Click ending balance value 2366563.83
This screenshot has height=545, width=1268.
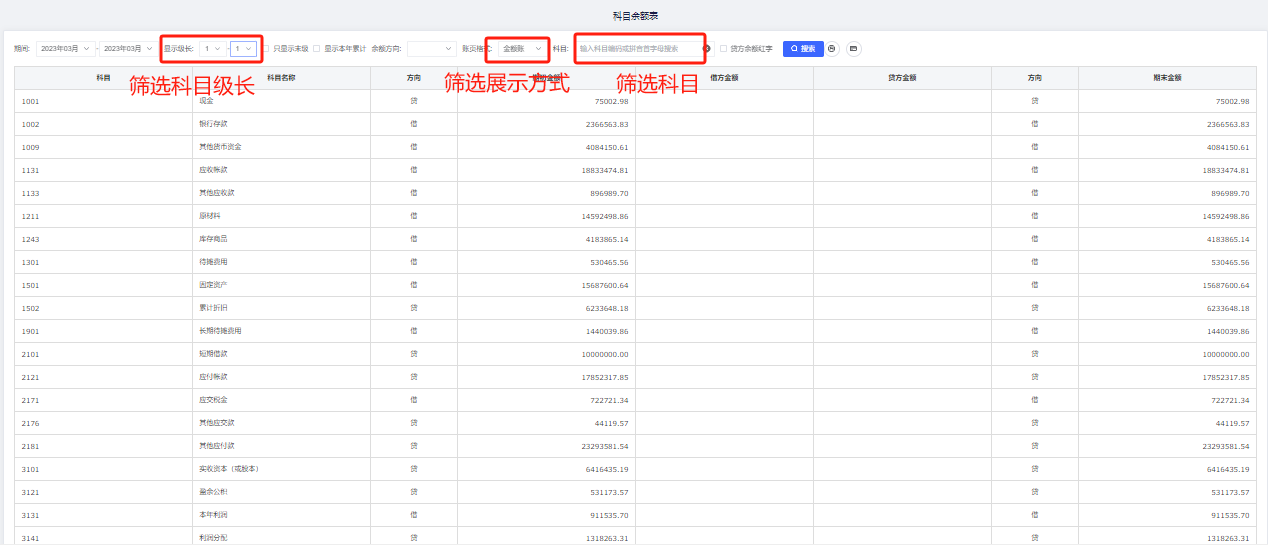pyautogui.click(x=1228, y=124)
